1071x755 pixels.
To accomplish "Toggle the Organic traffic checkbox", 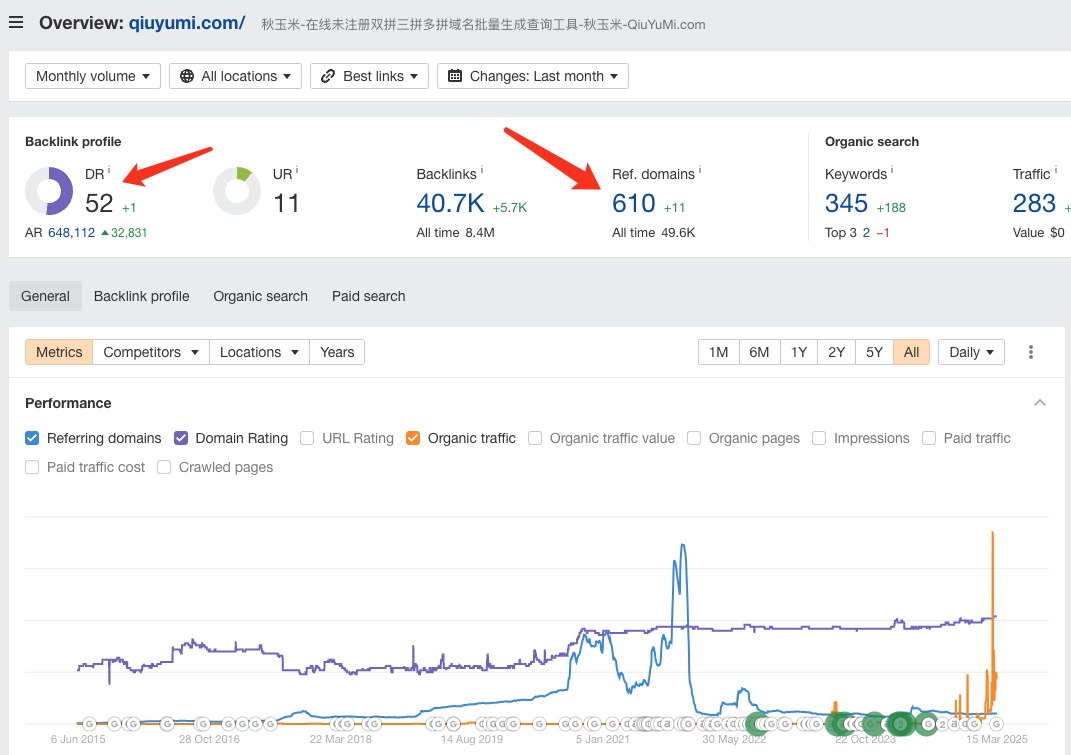I will (x=413, y=438).
